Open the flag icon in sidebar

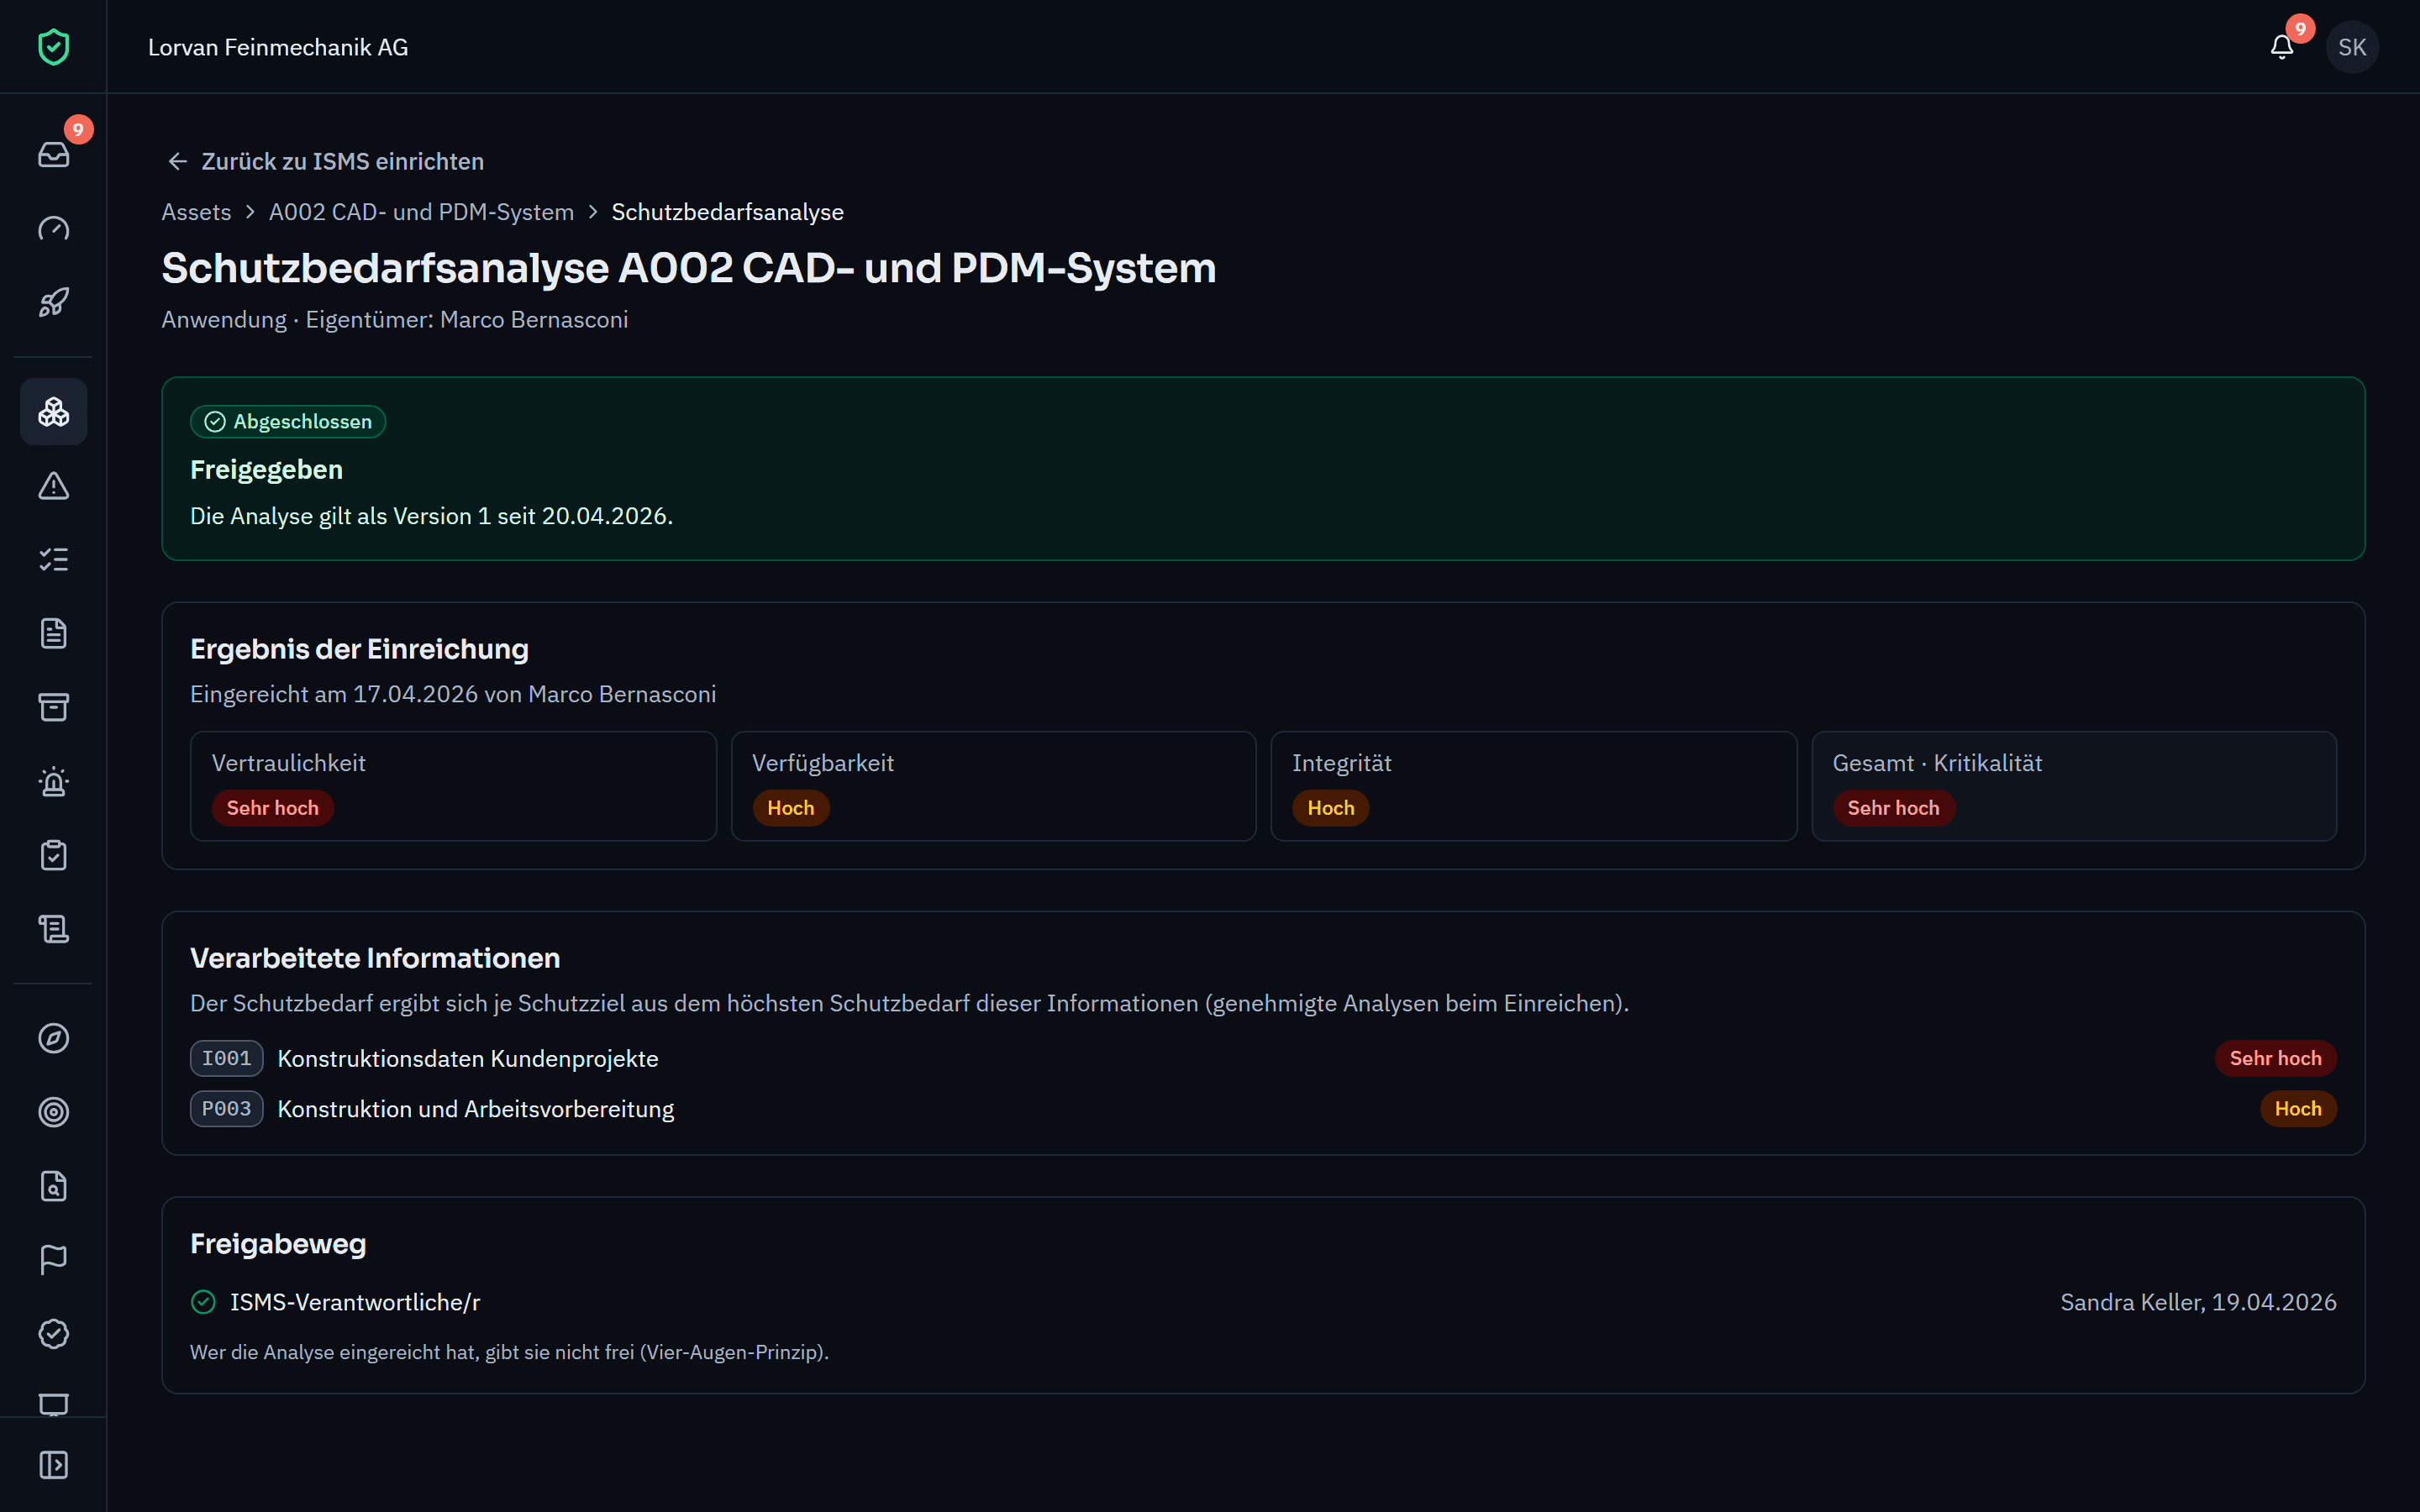pos(53,1260)
